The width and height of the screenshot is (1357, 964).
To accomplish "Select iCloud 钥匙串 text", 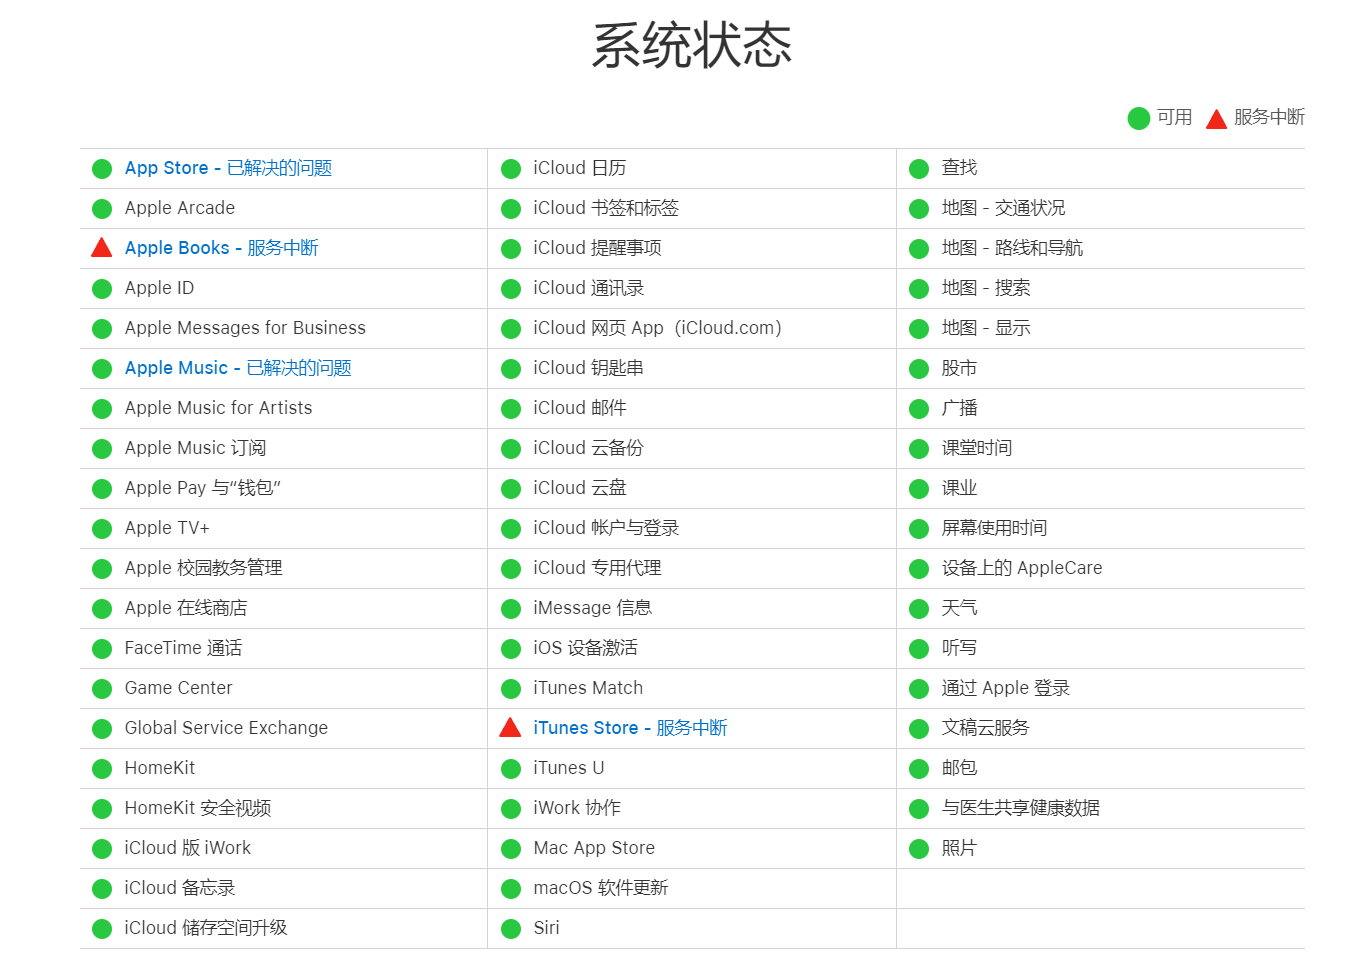I will point(588,368).
